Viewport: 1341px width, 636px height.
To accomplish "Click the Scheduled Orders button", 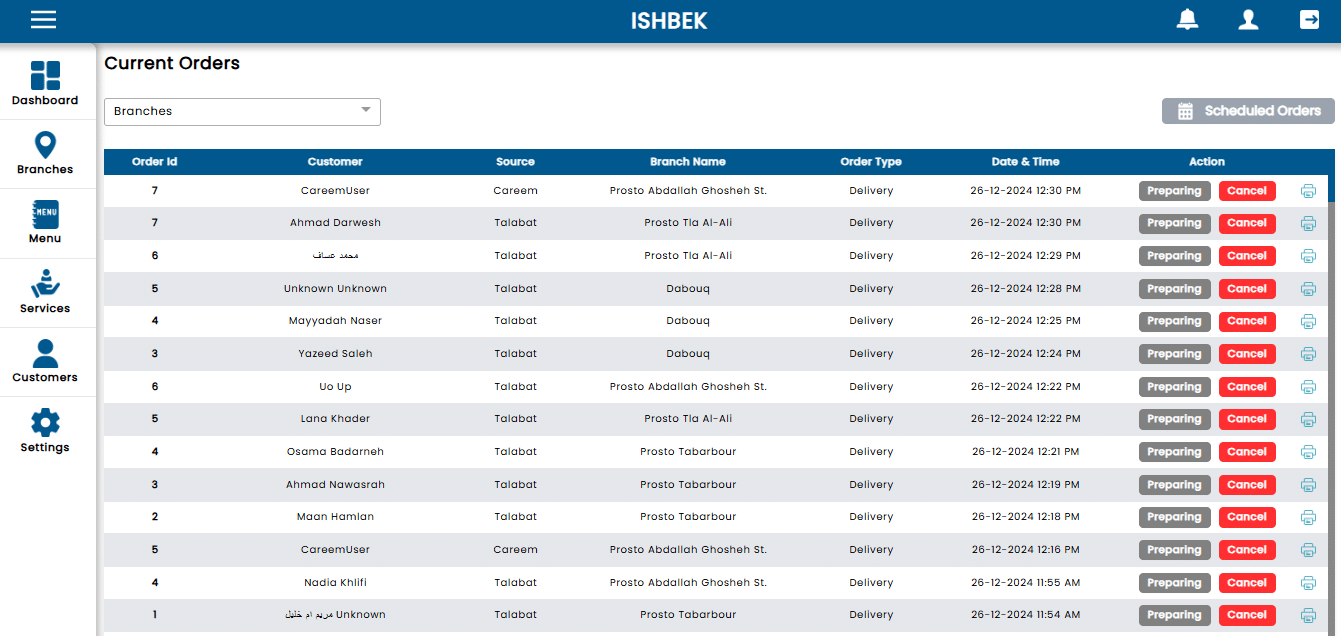I will click(1248, 111).
